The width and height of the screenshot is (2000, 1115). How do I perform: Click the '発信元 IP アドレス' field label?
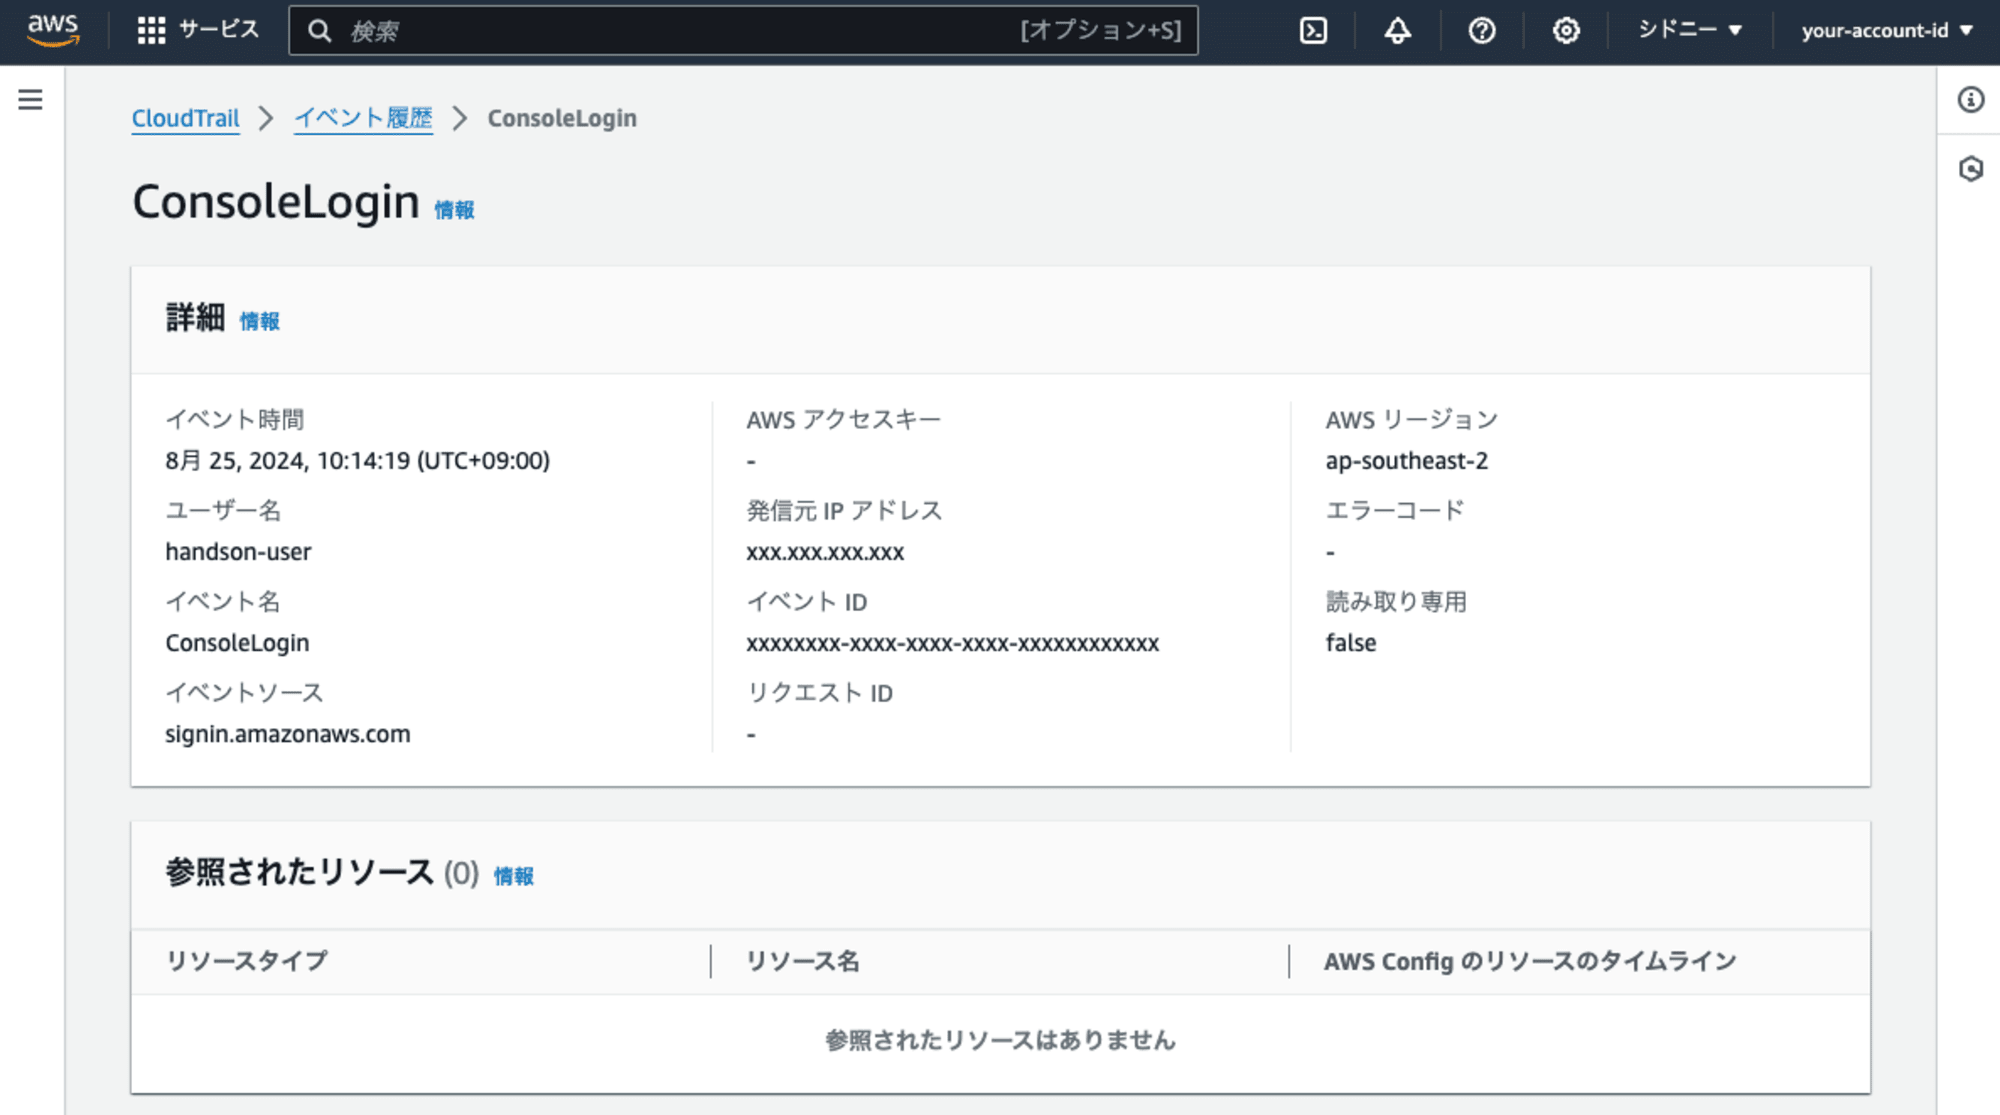(844, 511)
